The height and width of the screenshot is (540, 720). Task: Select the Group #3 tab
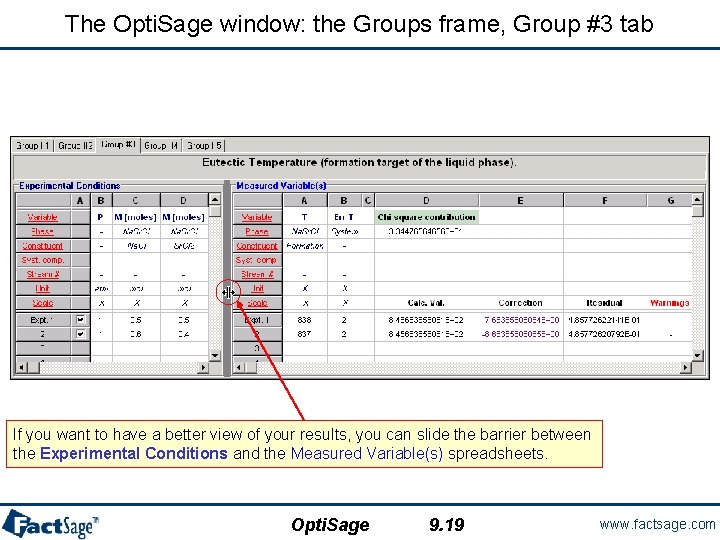(118, 145)
